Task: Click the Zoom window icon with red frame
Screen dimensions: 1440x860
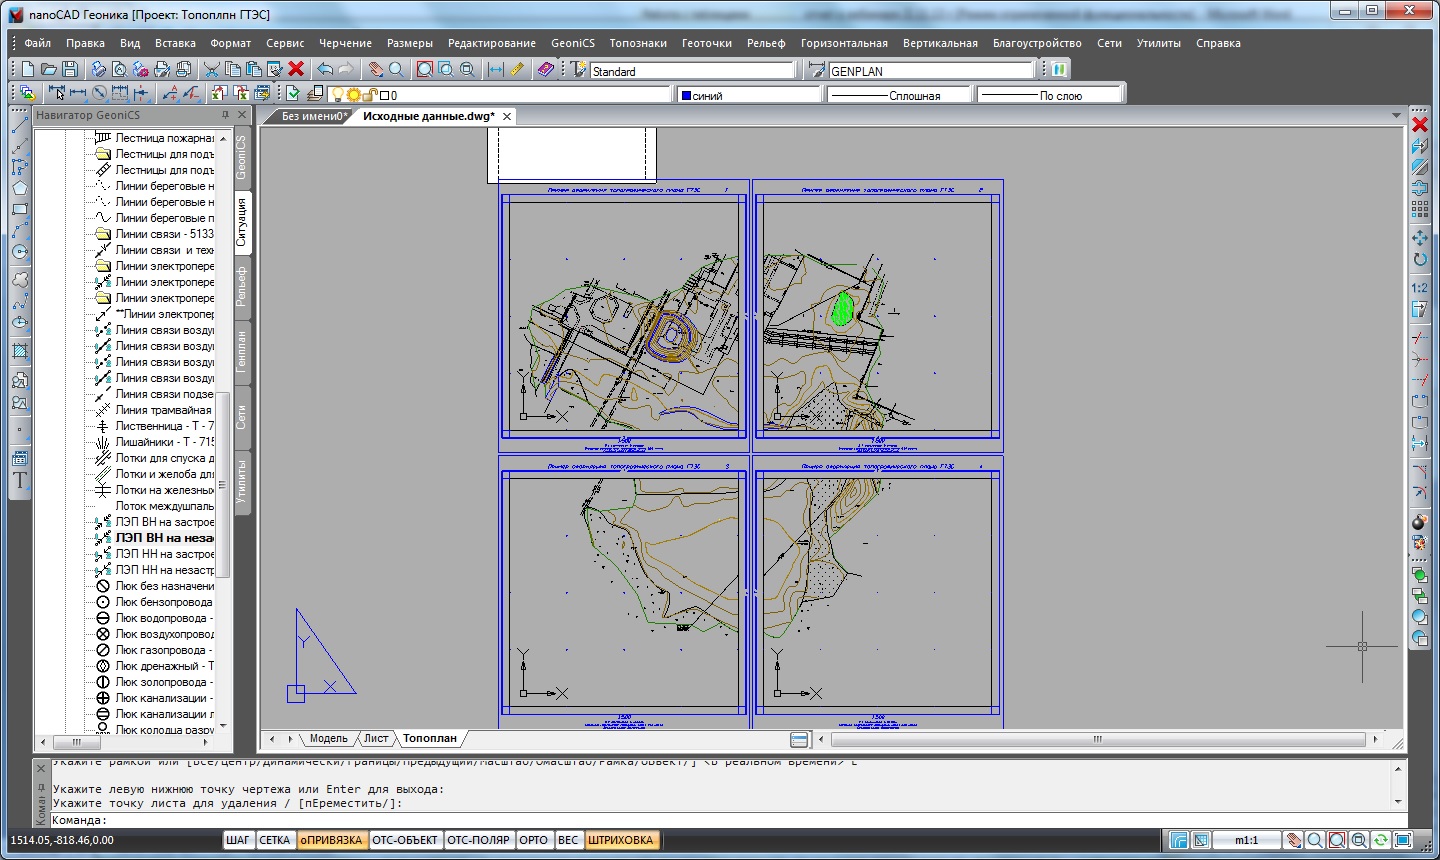Action: tap(425, 69)
